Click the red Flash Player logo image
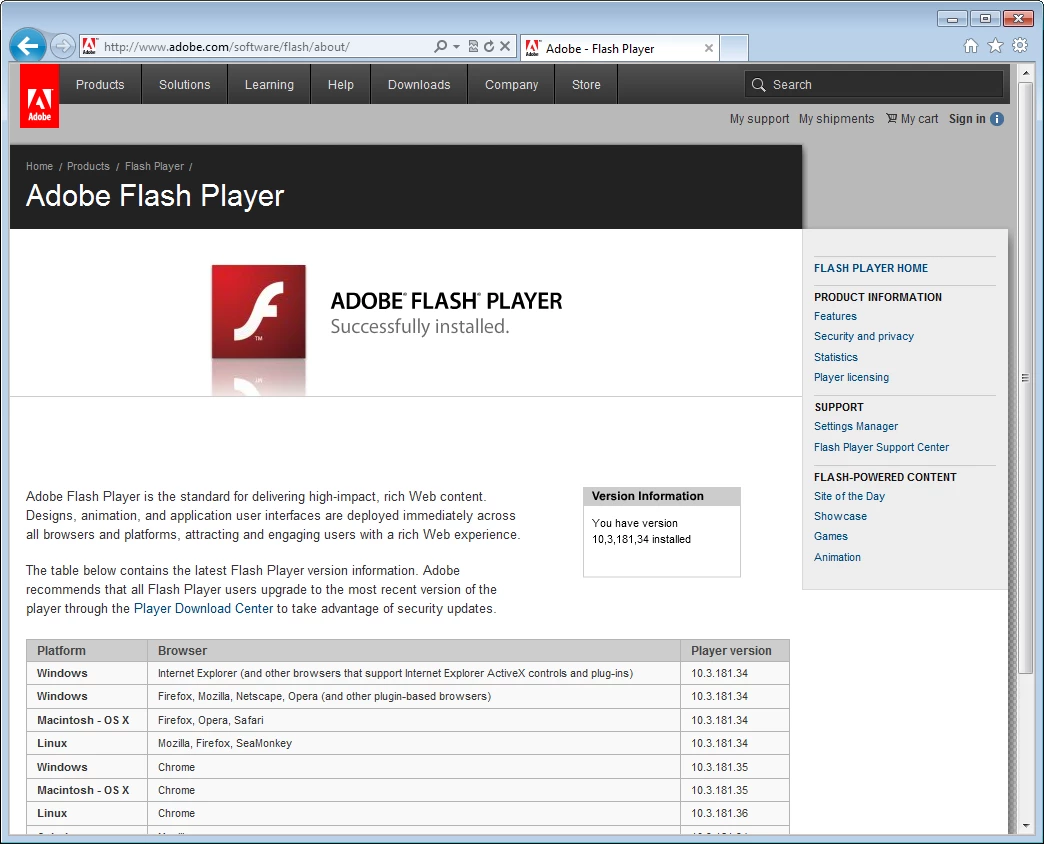Viewport: 1044px width, 844px height. click(258, 312)
